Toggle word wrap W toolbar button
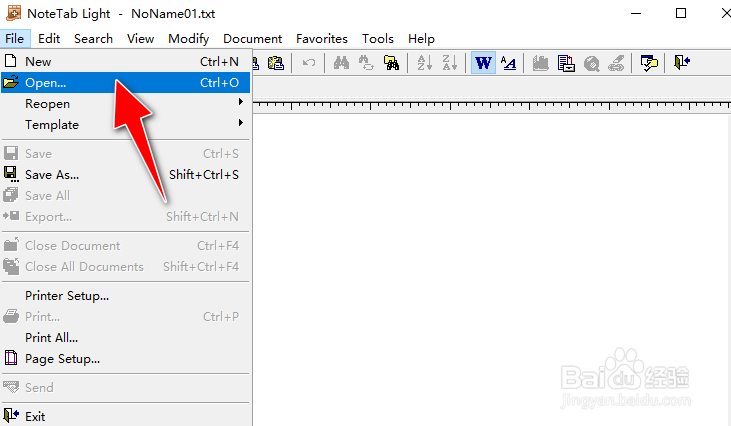731x426 pixels. 483,62
